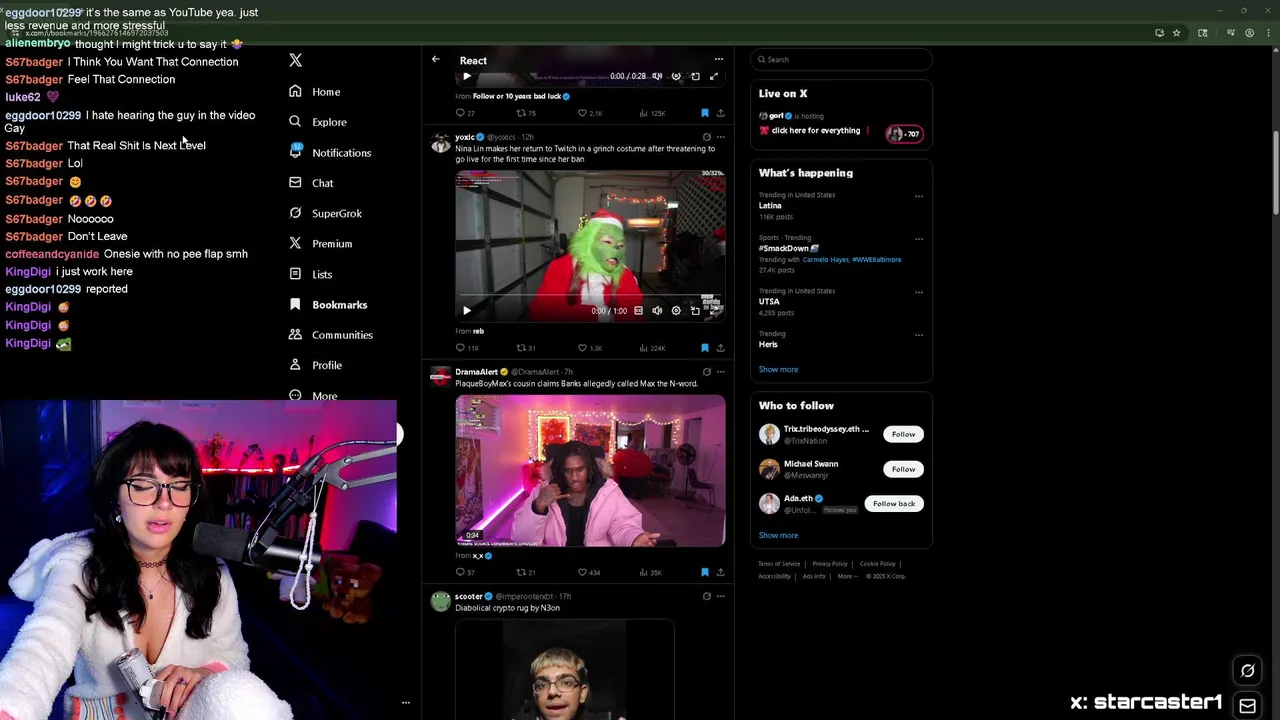Image resolution: width=1280 pixels, height=720 pixels.
Task: Reply to the yoxic post
Action: click(466, 348)
